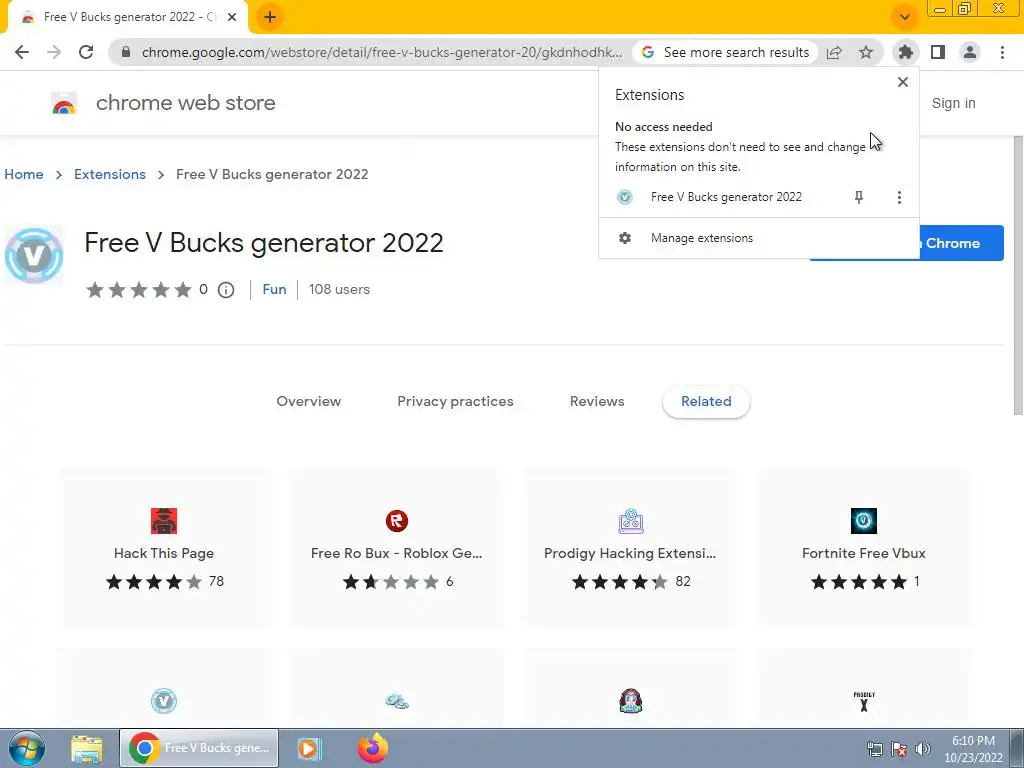
Task: Click the Chrome Web Store rainbow logo
Action: click(x=64, y=103)
